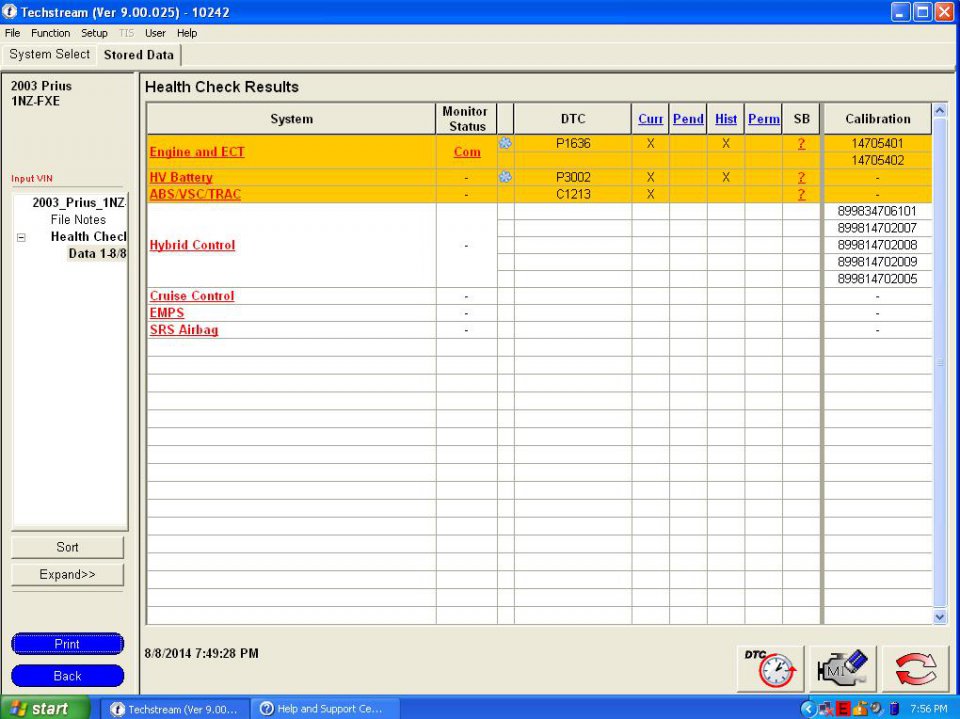Open freeze frame data icon for P3002
960x719 pixels.
pyautogui.click(x=505, y=177)
